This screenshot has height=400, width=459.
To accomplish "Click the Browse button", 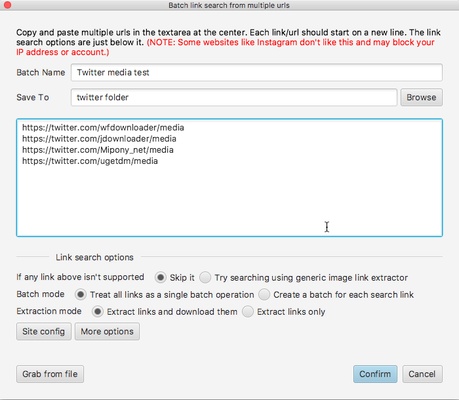I will tap(421, 97).
